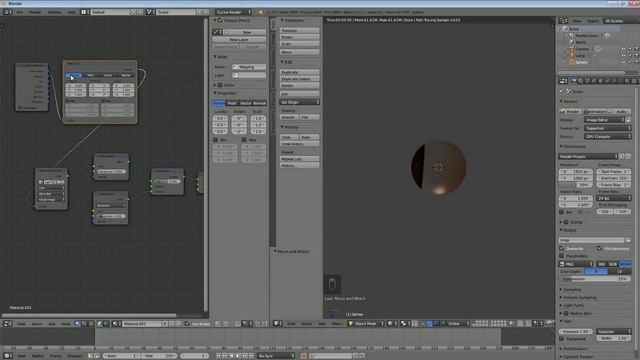
Task: Adjust the Compression slider
Action: pyautogui.click(x=595, y=279)
